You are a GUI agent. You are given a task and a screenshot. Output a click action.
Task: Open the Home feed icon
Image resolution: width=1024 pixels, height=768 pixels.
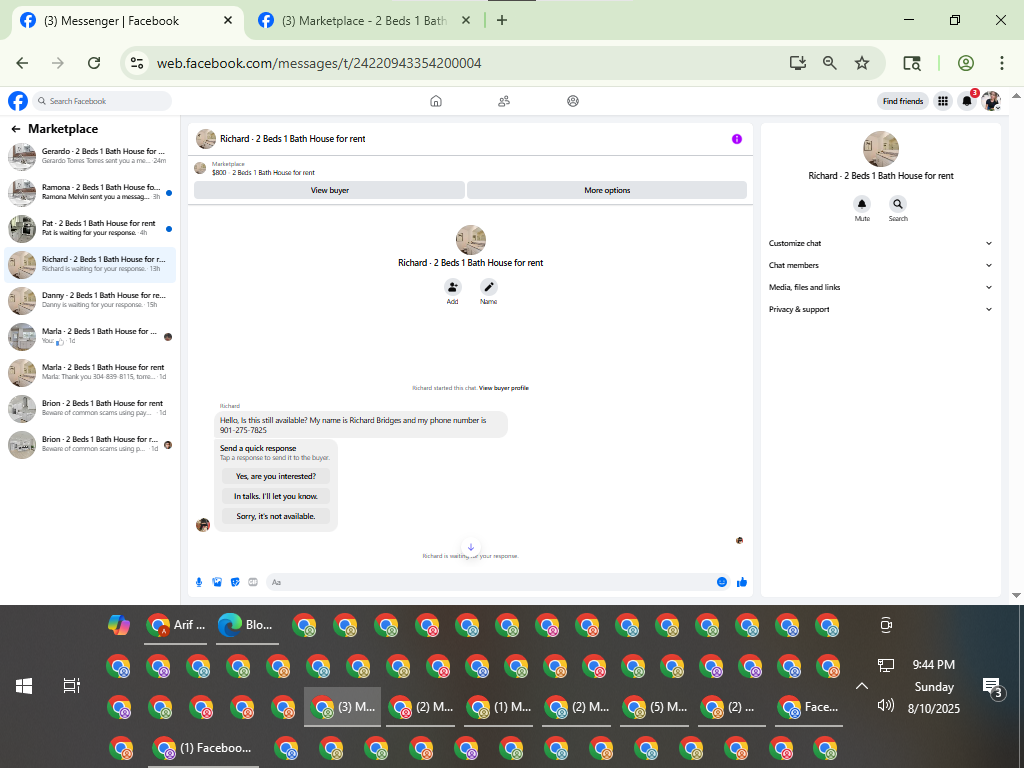(436, 101)
